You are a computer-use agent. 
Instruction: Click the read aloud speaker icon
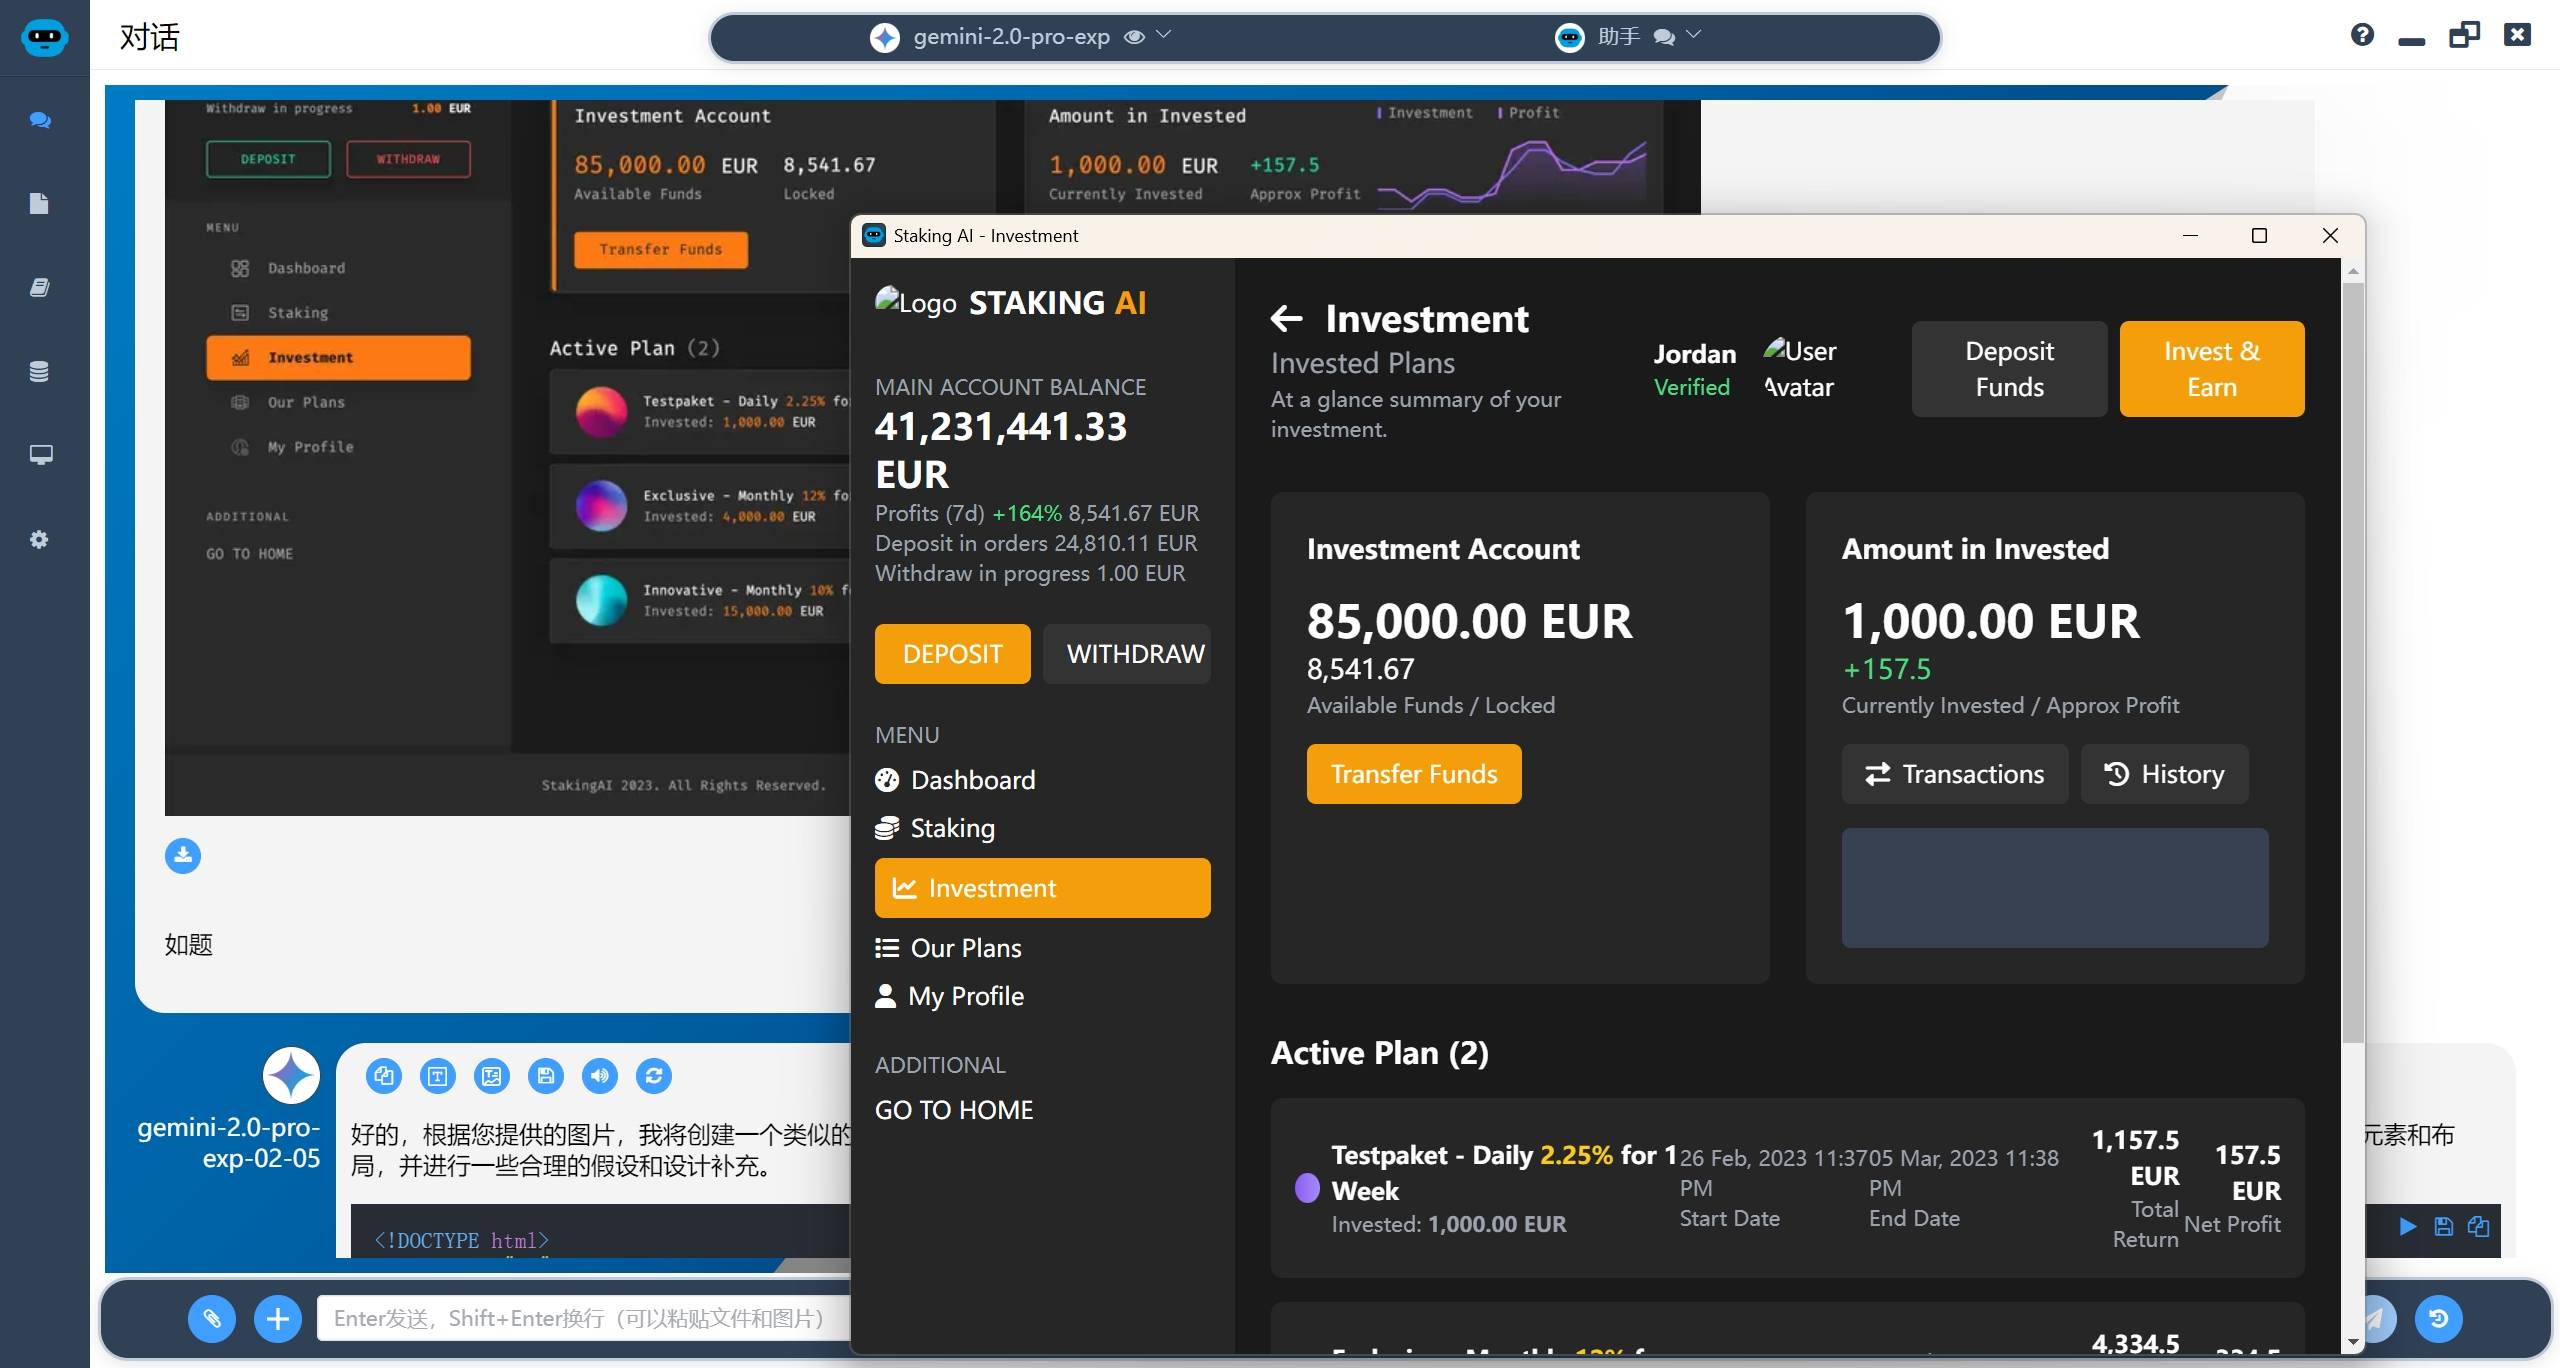[x=600, y=1076]
